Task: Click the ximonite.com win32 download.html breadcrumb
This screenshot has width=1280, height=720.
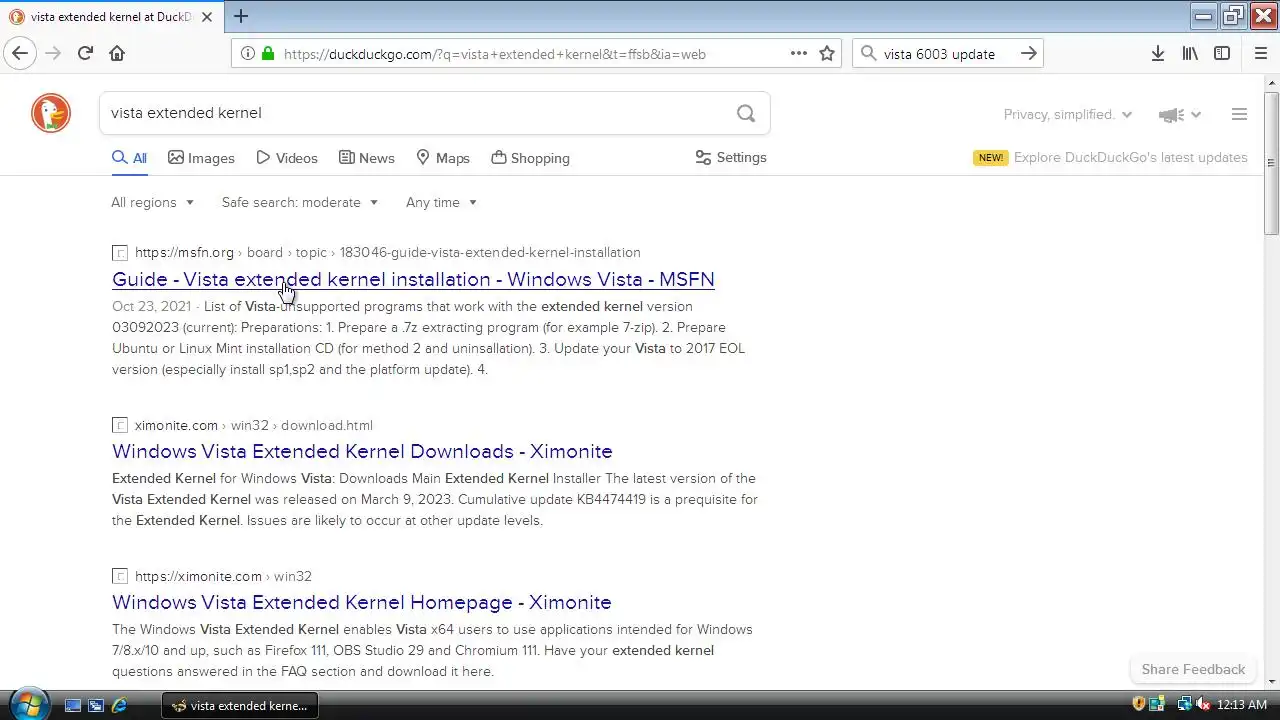Action: pyautogui.click(x=254, y=426)
